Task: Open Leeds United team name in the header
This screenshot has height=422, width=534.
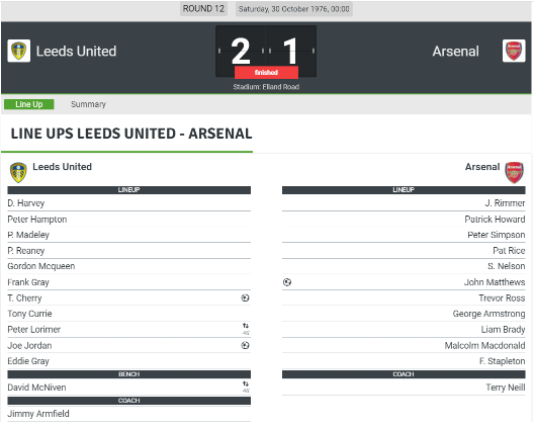Action: (76, 51)
